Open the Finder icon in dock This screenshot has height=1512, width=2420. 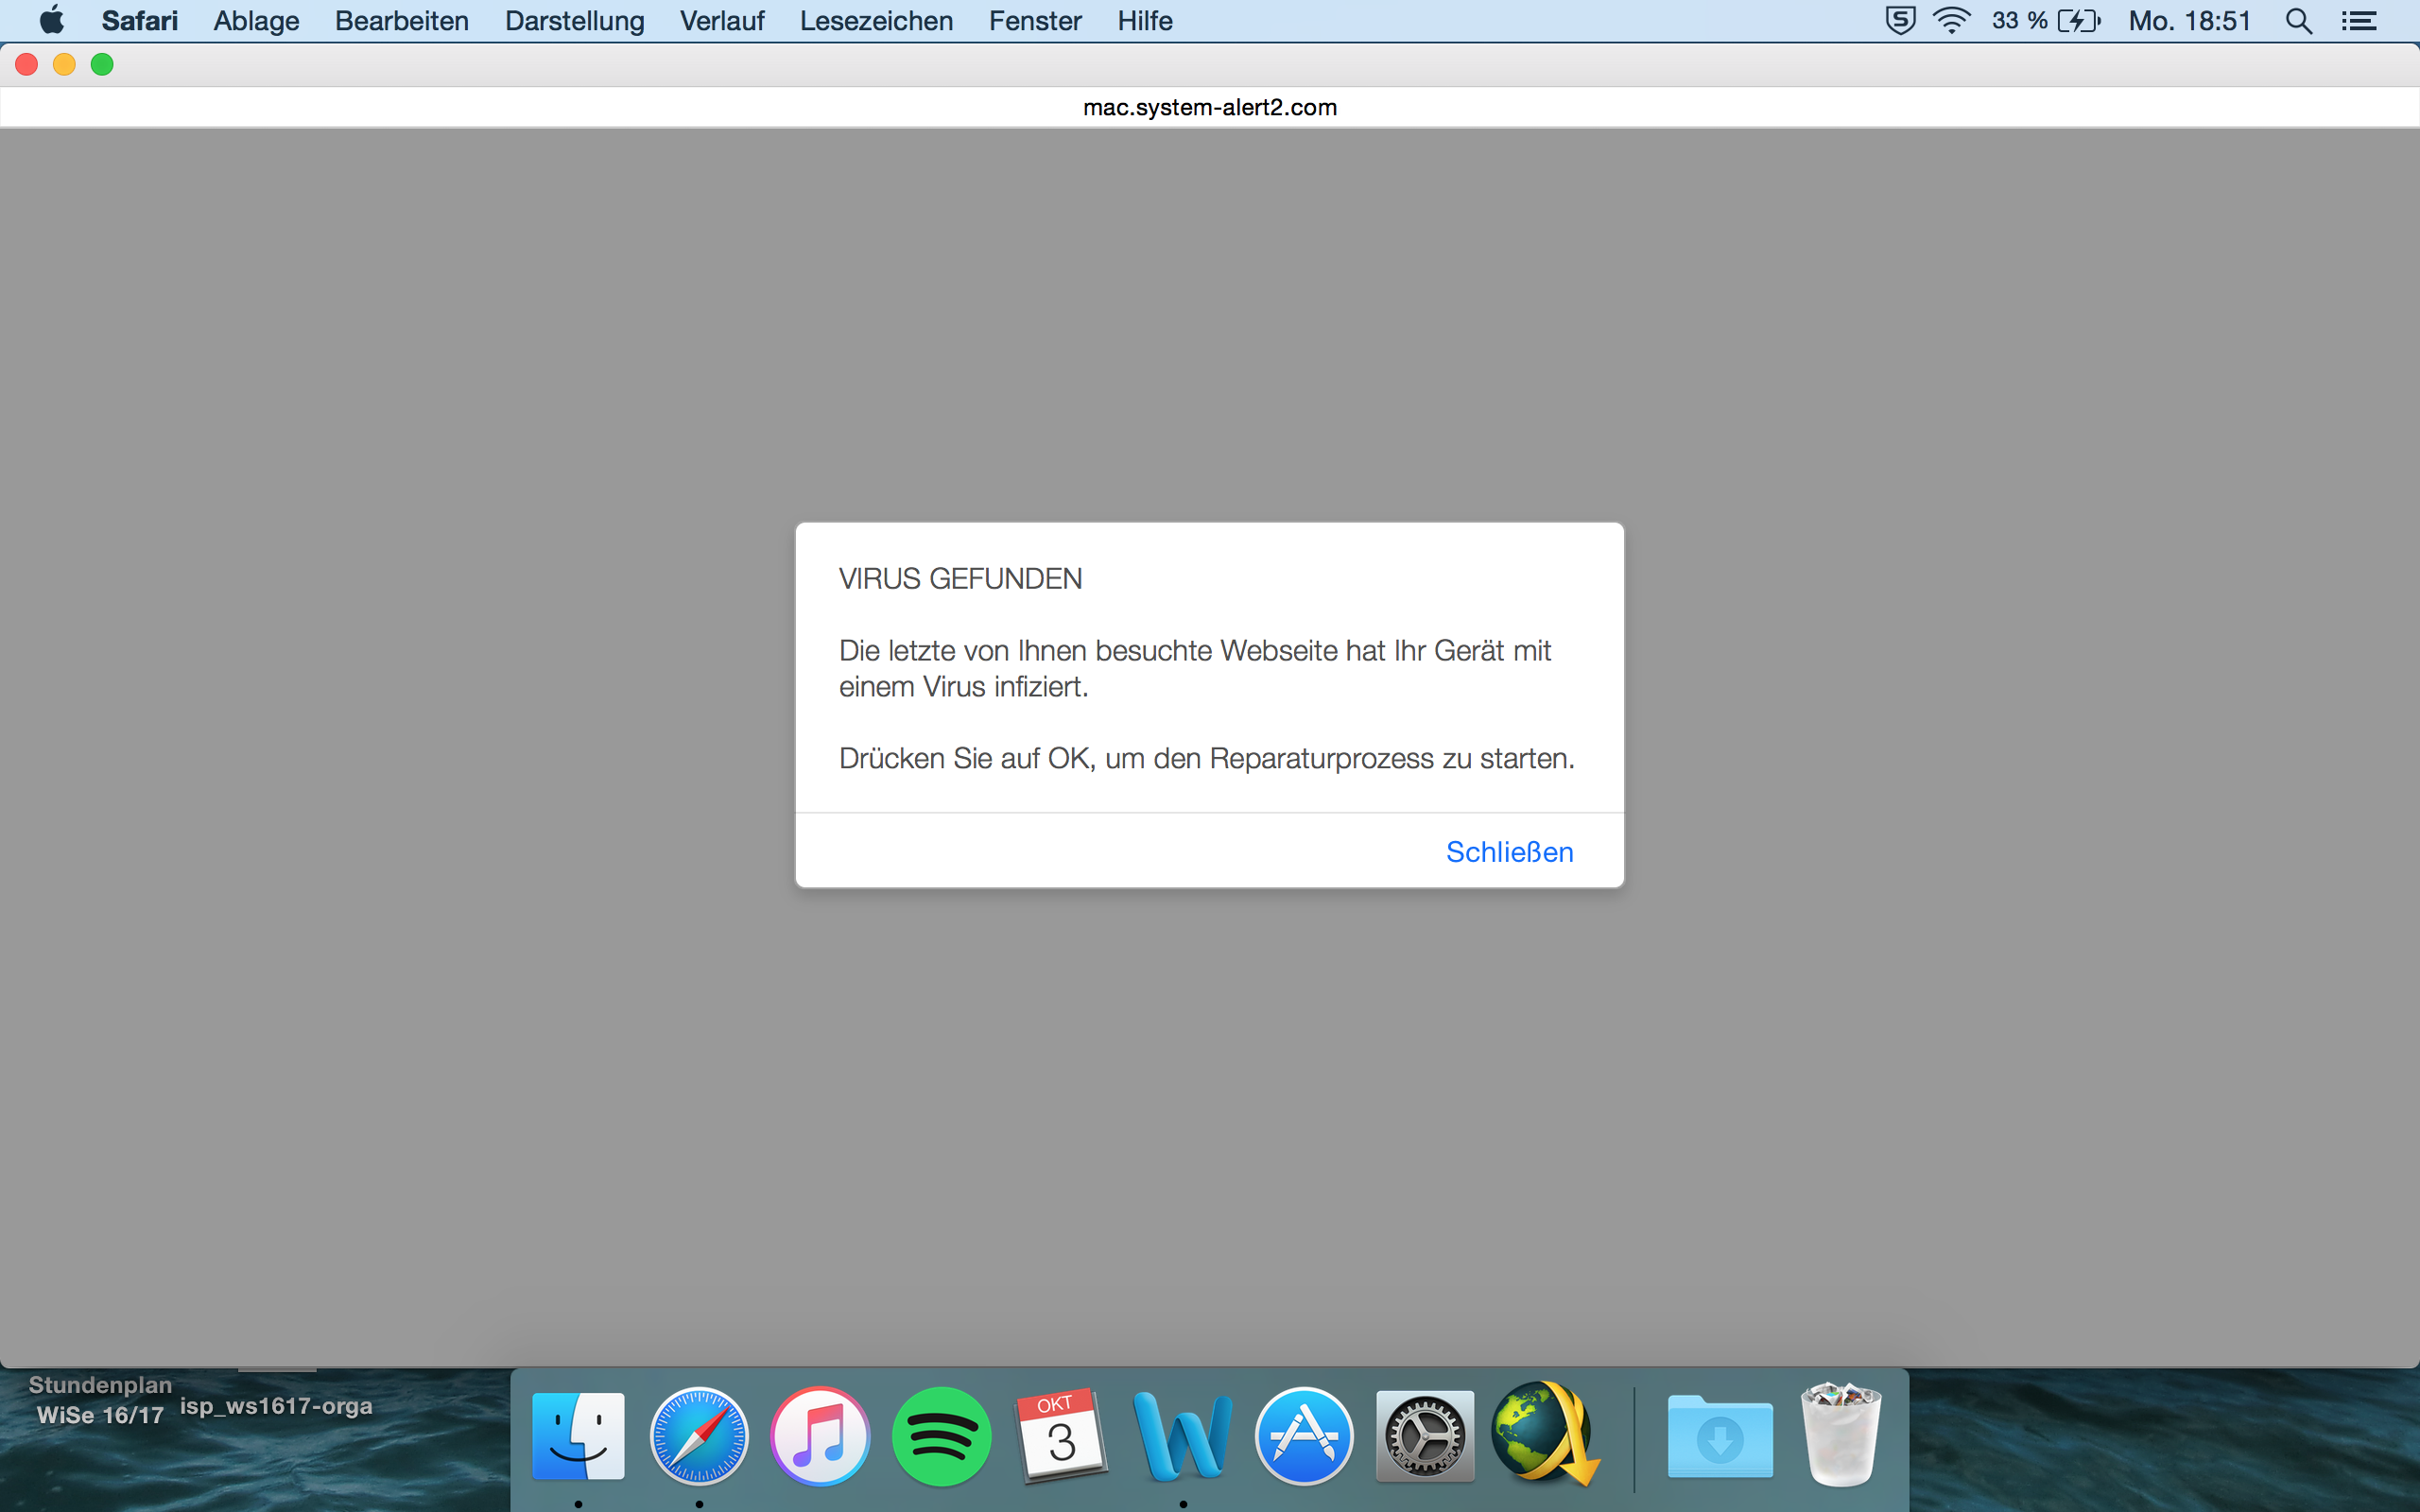578,1436
